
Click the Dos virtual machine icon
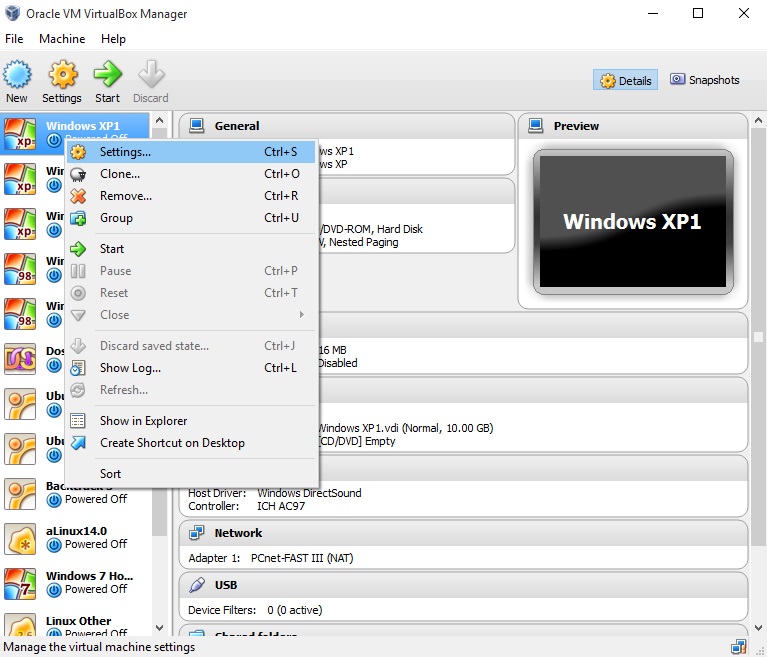20,359
